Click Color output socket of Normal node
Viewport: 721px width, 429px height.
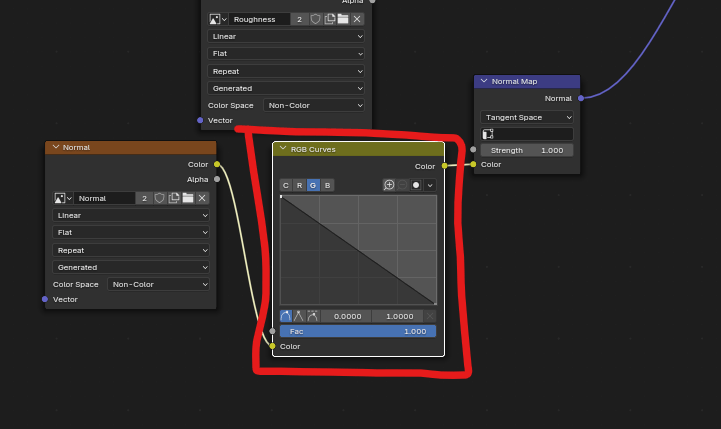click(x=217, y=164)
